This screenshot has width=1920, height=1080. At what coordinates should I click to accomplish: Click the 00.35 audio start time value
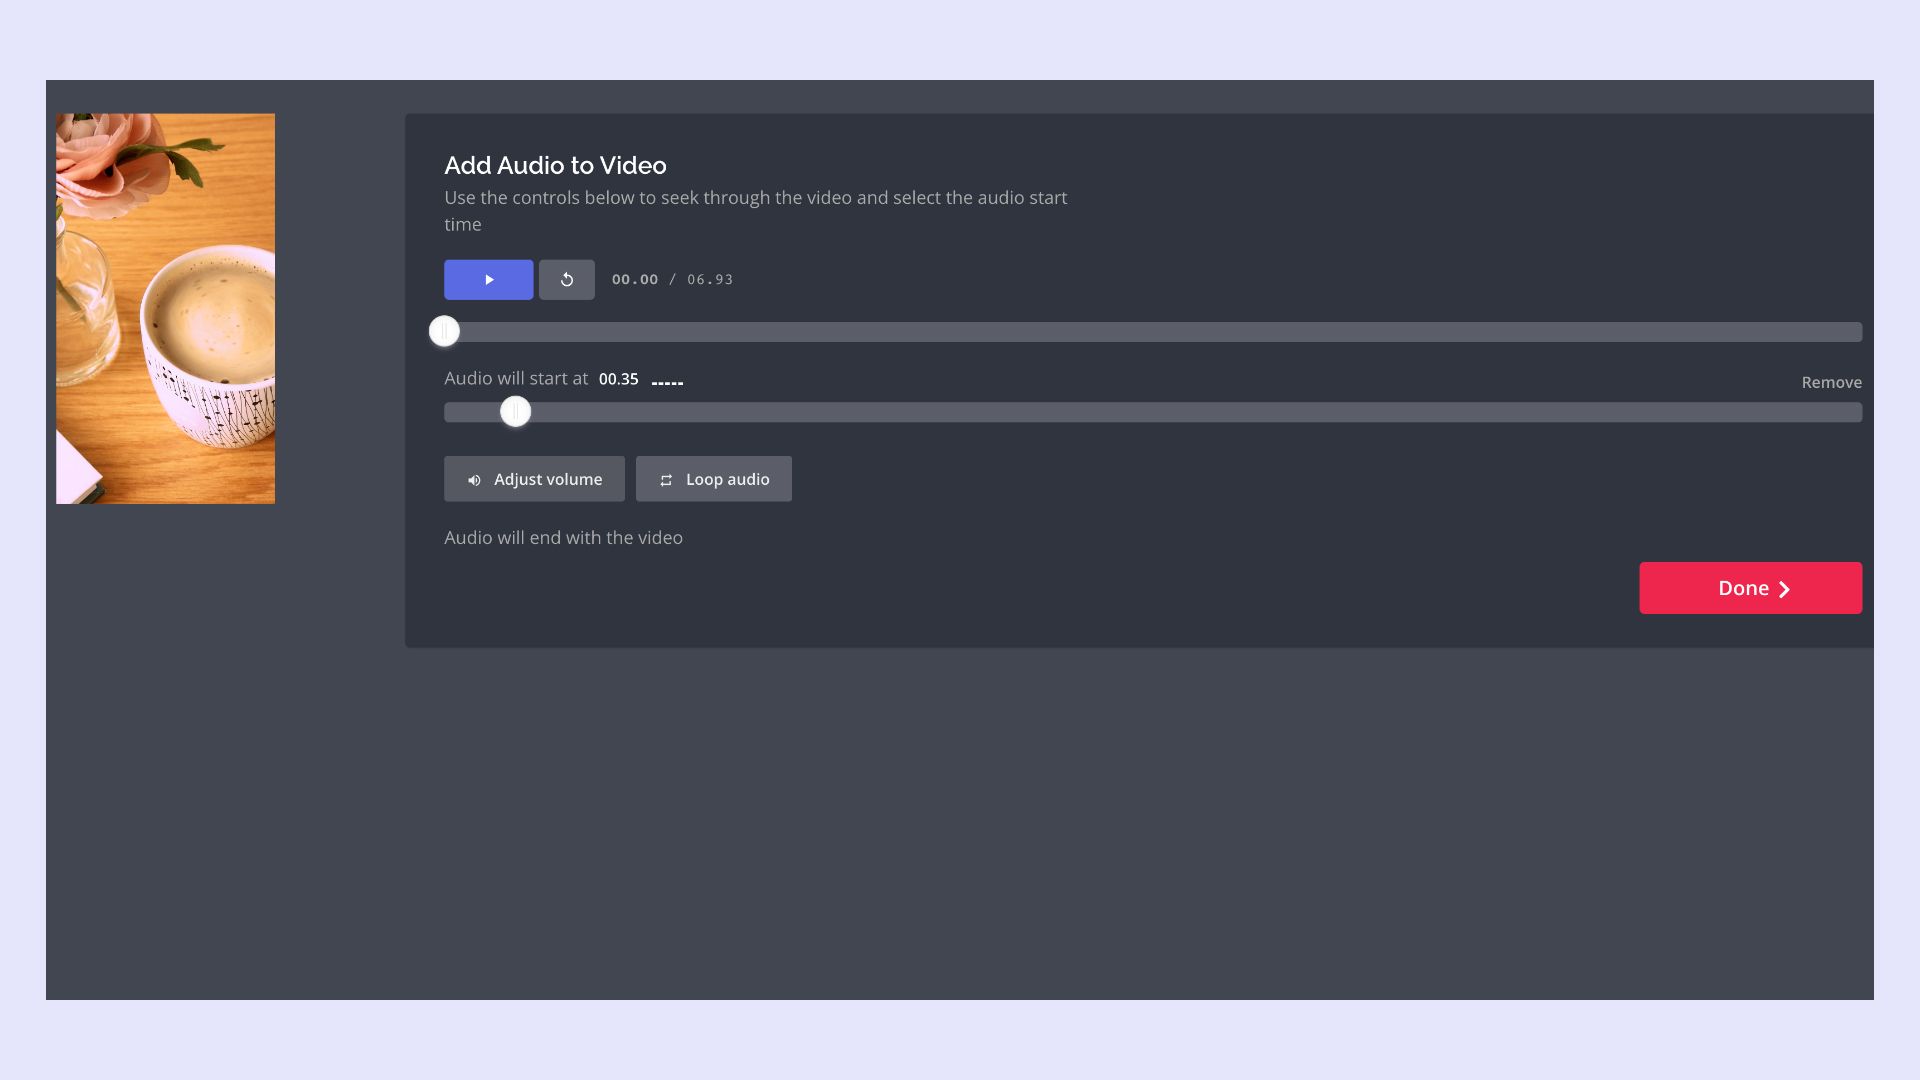618,379
